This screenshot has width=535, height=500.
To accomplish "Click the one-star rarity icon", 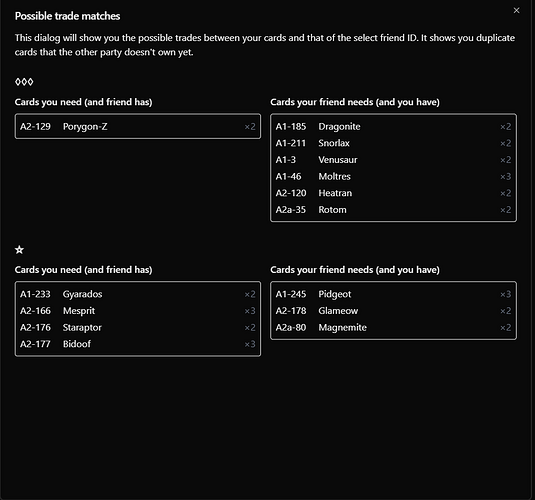I will click(19, 250).
